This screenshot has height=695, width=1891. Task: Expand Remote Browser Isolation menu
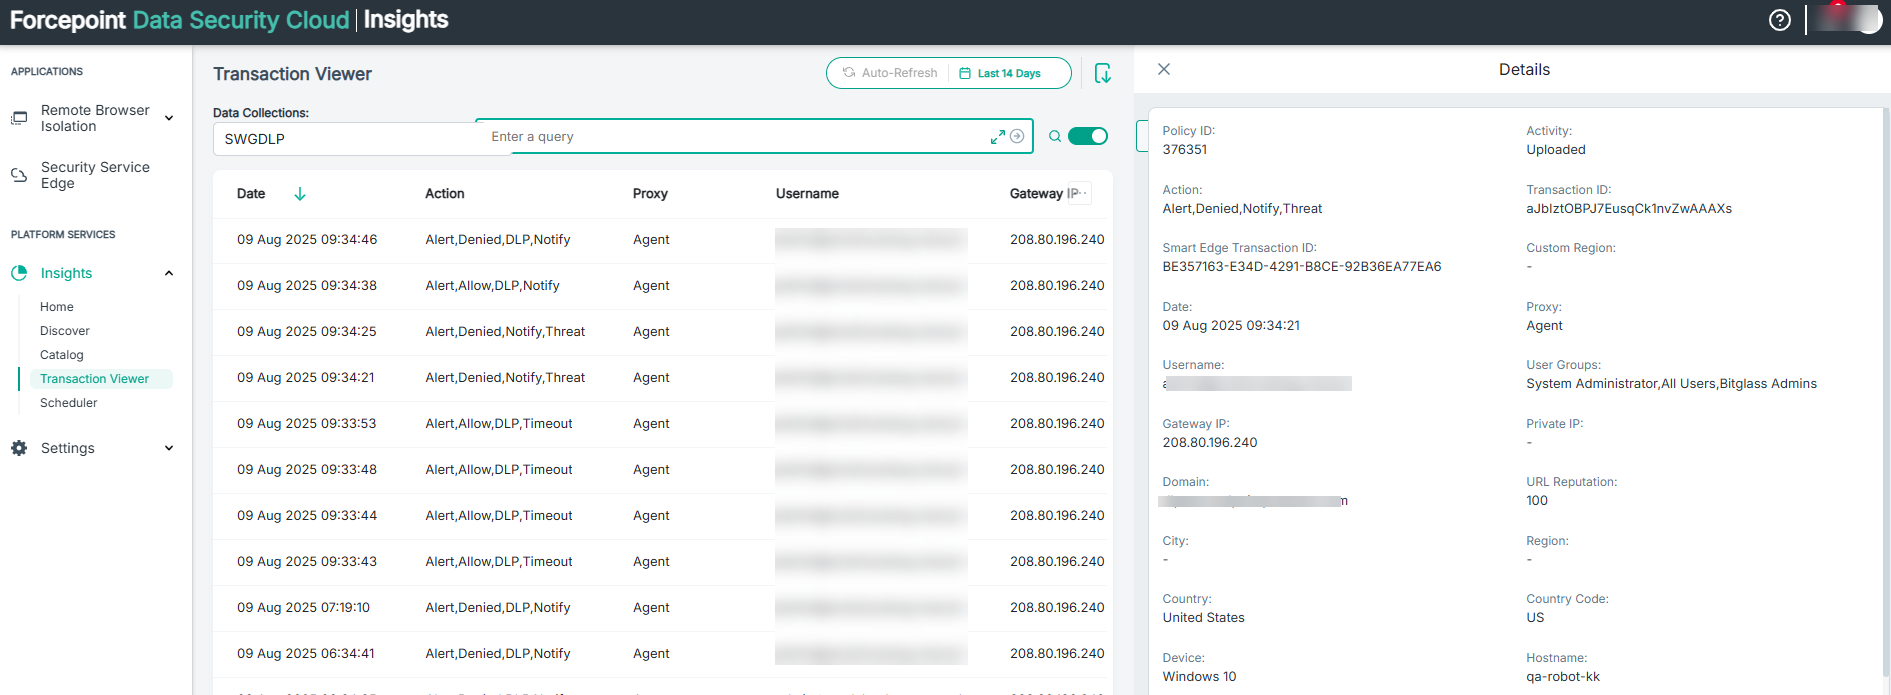pos(169,118)
